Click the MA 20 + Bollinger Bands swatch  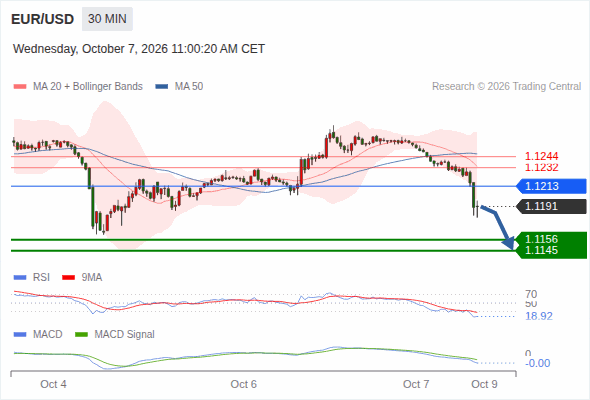click(20, 87)
